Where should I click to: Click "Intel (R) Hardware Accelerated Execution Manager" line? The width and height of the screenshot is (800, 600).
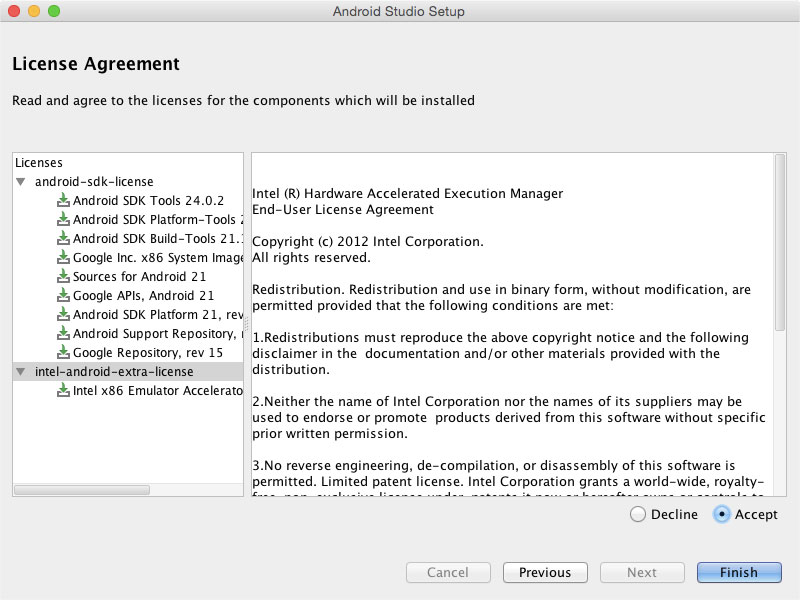pyautogui.click(x=408, y=193)
